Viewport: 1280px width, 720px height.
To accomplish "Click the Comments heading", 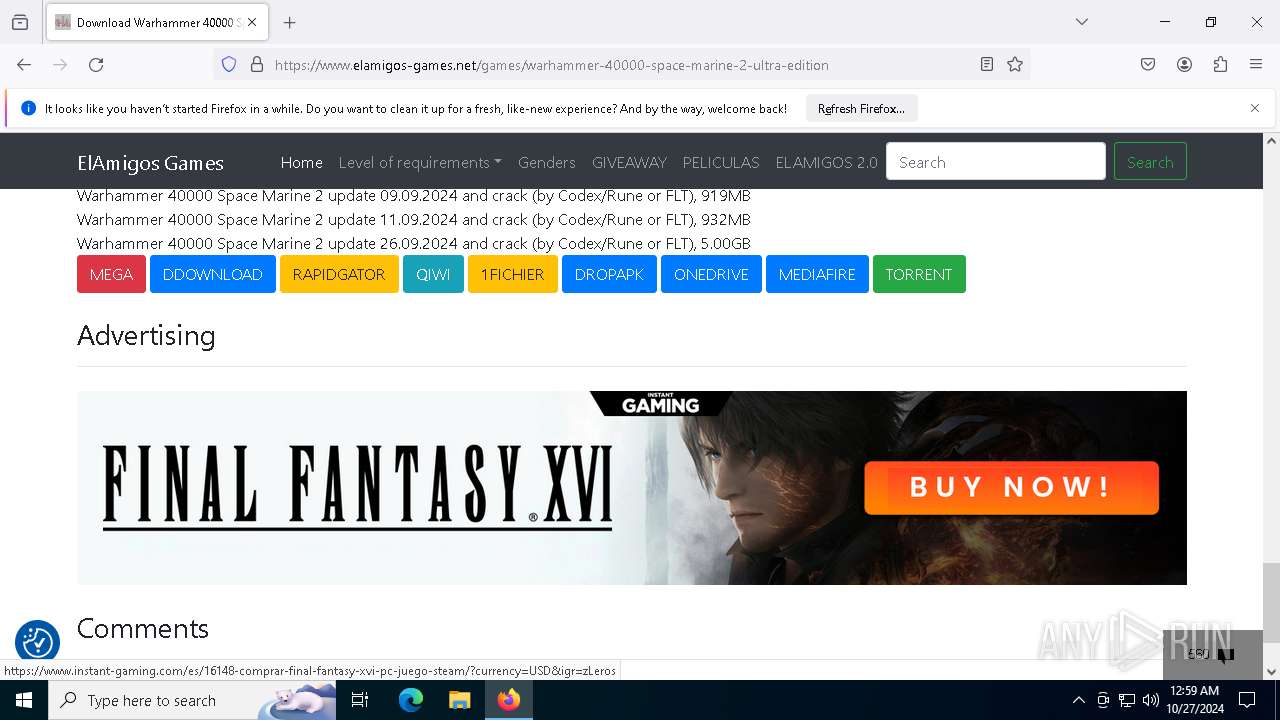I will (x=143, y=628).
